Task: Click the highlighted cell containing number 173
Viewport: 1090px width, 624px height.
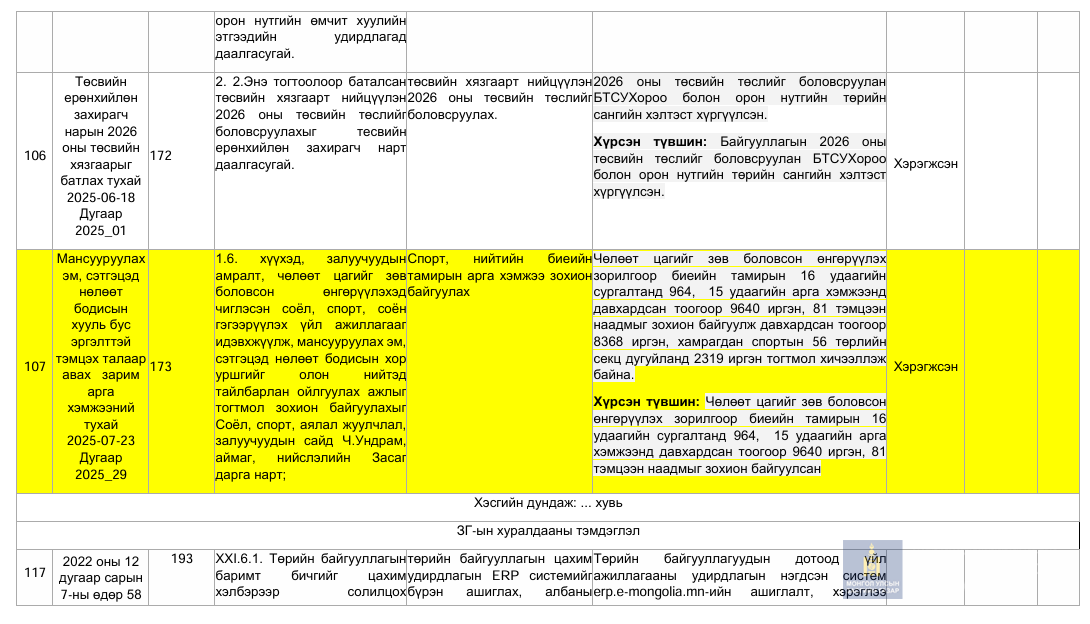Action: click(x=161, y=367)
